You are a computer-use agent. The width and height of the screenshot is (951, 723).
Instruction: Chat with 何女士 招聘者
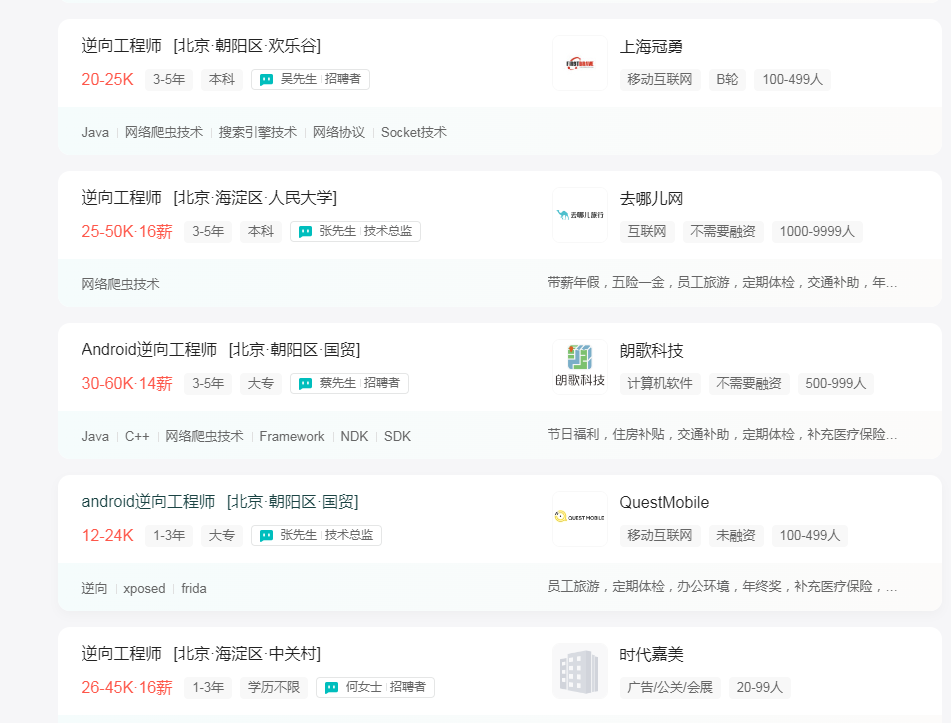tap(375, 687)
